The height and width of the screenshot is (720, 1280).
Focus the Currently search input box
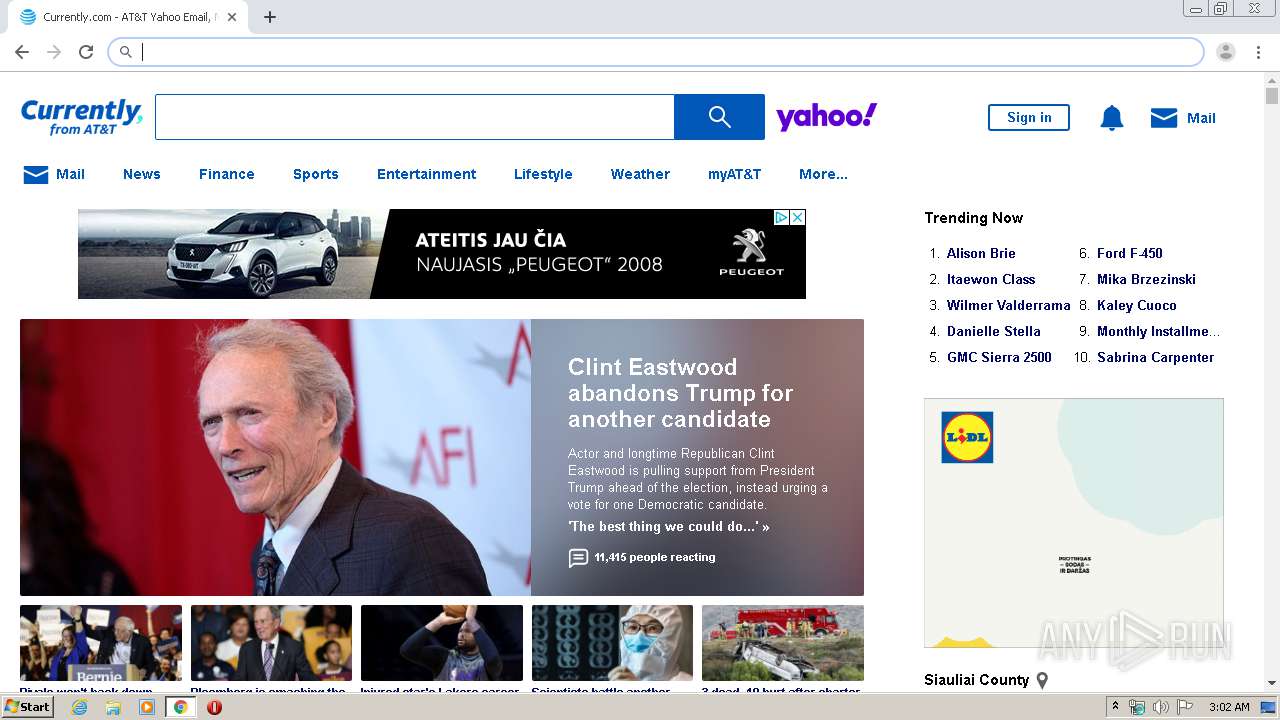tap(415, 117)
